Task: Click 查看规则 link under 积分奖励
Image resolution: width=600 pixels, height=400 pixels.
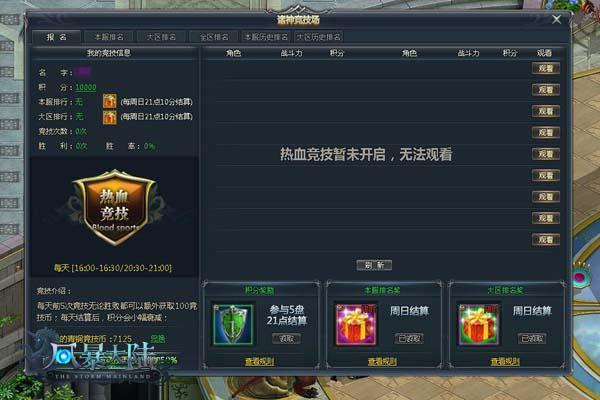Action: 259,361
